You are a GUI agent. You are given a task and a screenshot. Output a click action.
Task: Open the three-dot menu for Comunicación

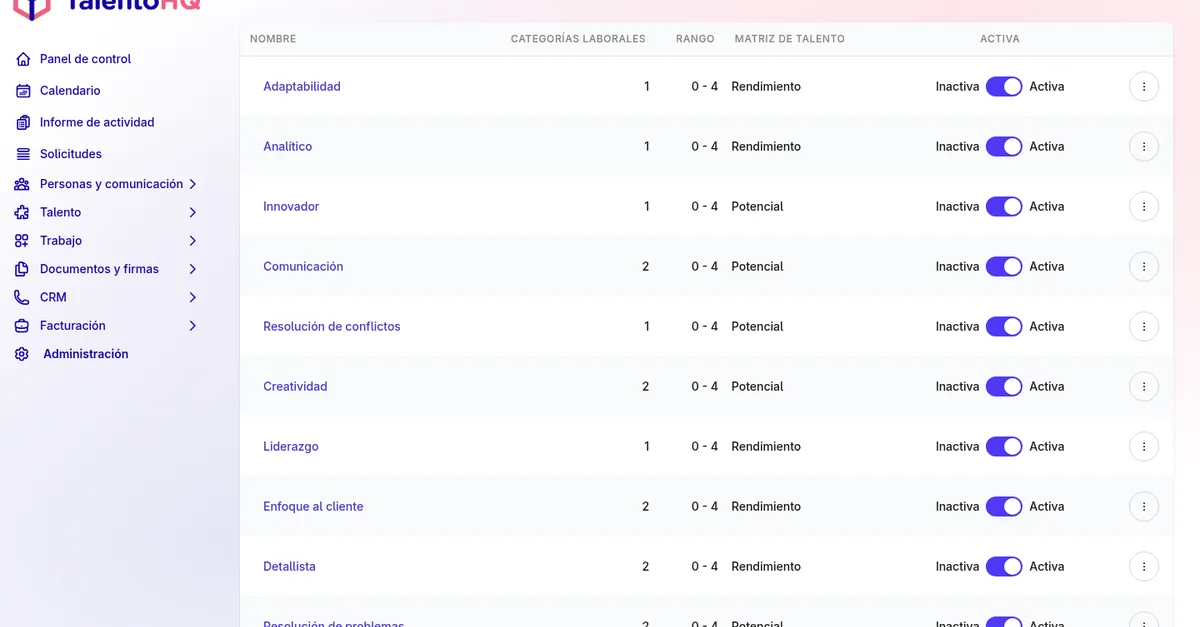(x=1144, y=266)
